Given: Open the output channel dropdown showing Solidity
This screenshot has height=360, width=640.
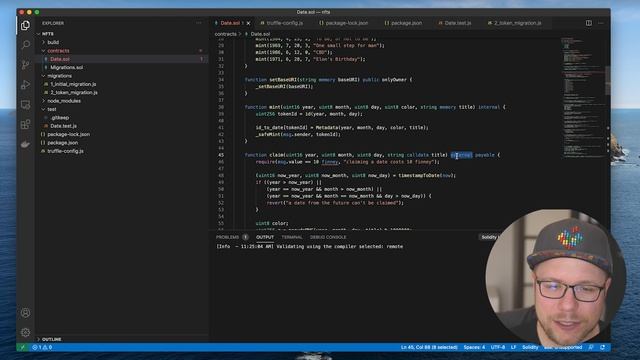Looking at the screenshot, I should pos(489,237).
